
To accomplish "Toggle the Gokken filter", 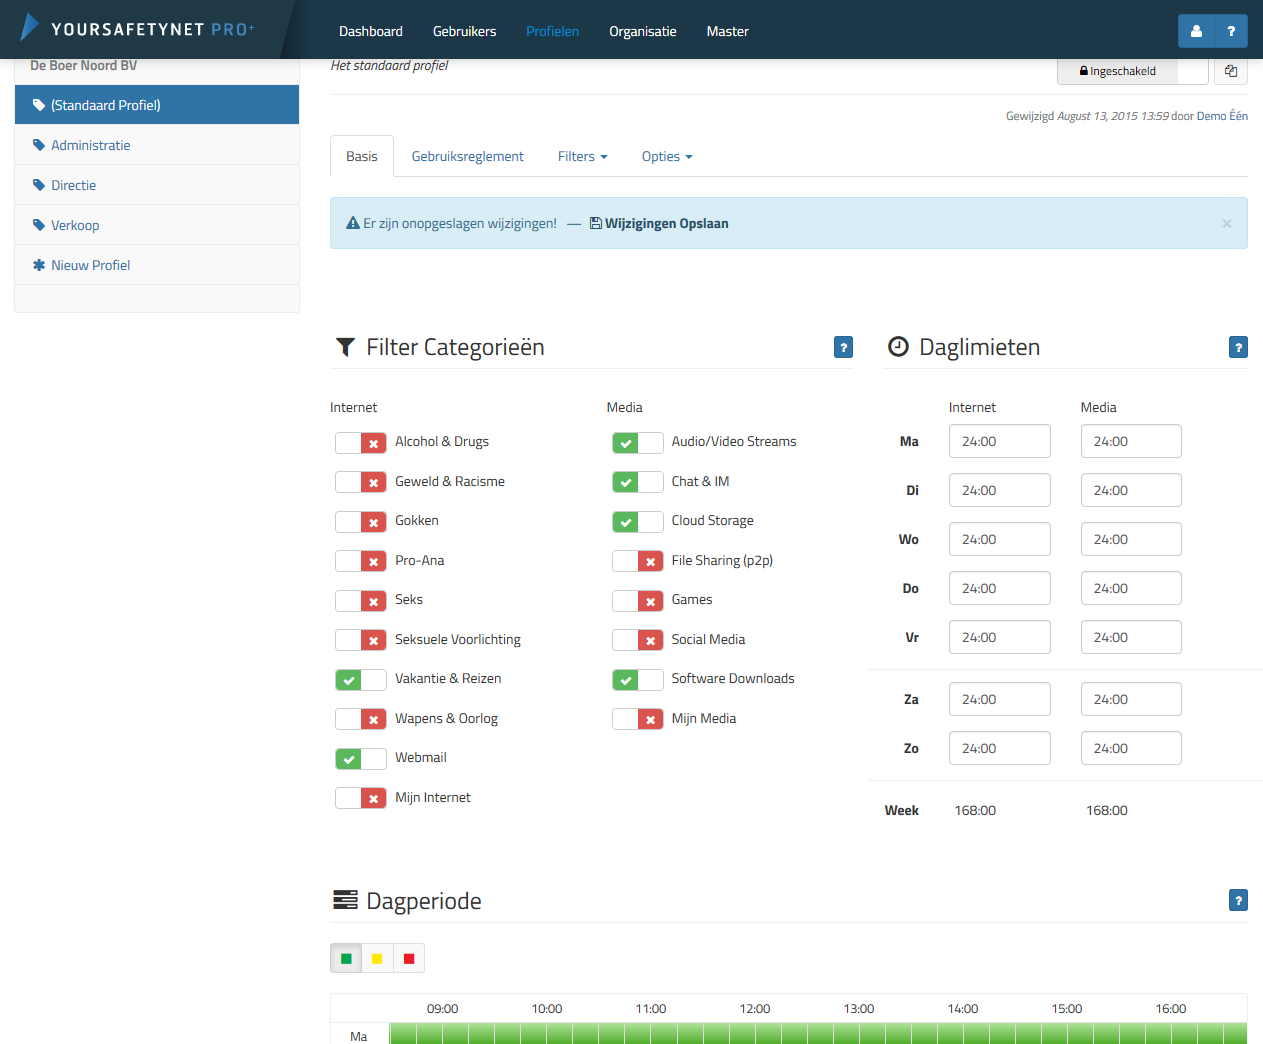I will tap(361, 522).
